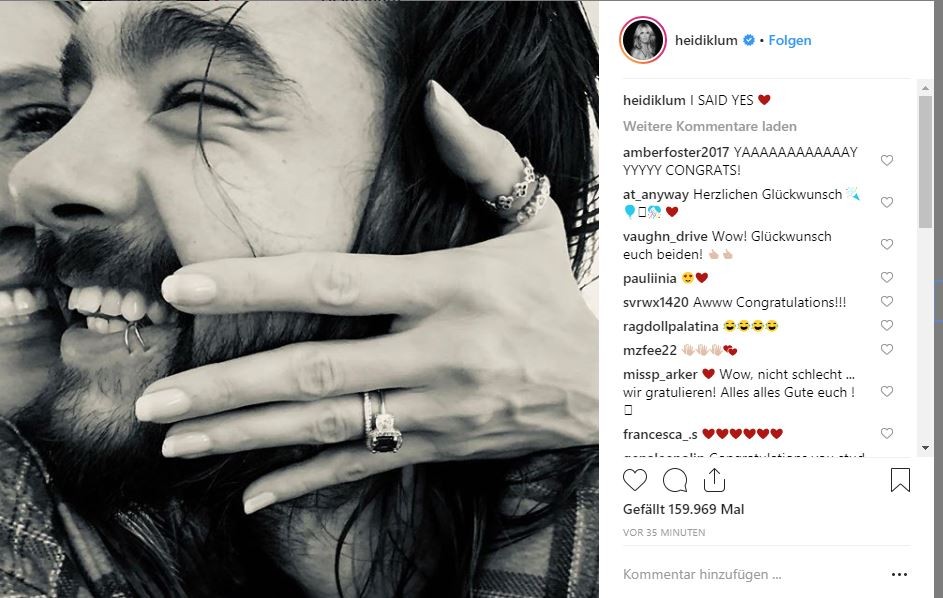Screen dimensions: 943x598
Task: Open the comment speech bubble icon
Action: 675,480
